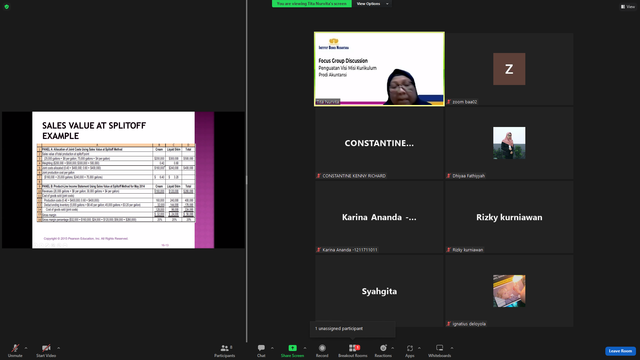Click the muted mic icon on CONSTANTINE KENNY RICHARD
The width and height of the screenshot is (640, 360).
point(318,176)
